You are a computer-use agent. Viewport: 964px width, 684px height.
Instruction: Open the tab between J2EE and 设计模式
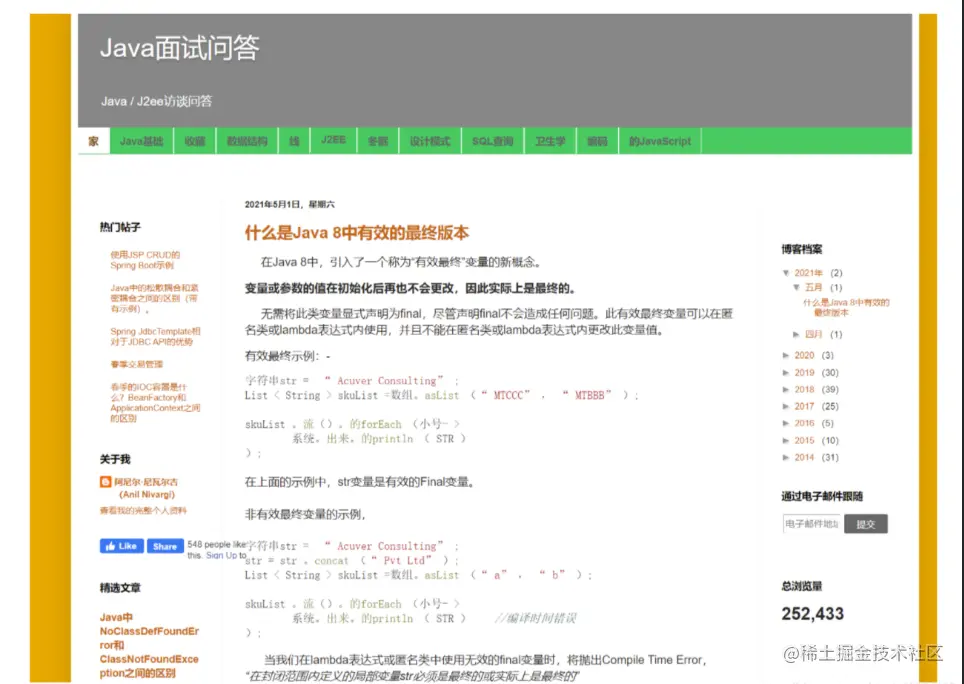[x=377, y=141]
